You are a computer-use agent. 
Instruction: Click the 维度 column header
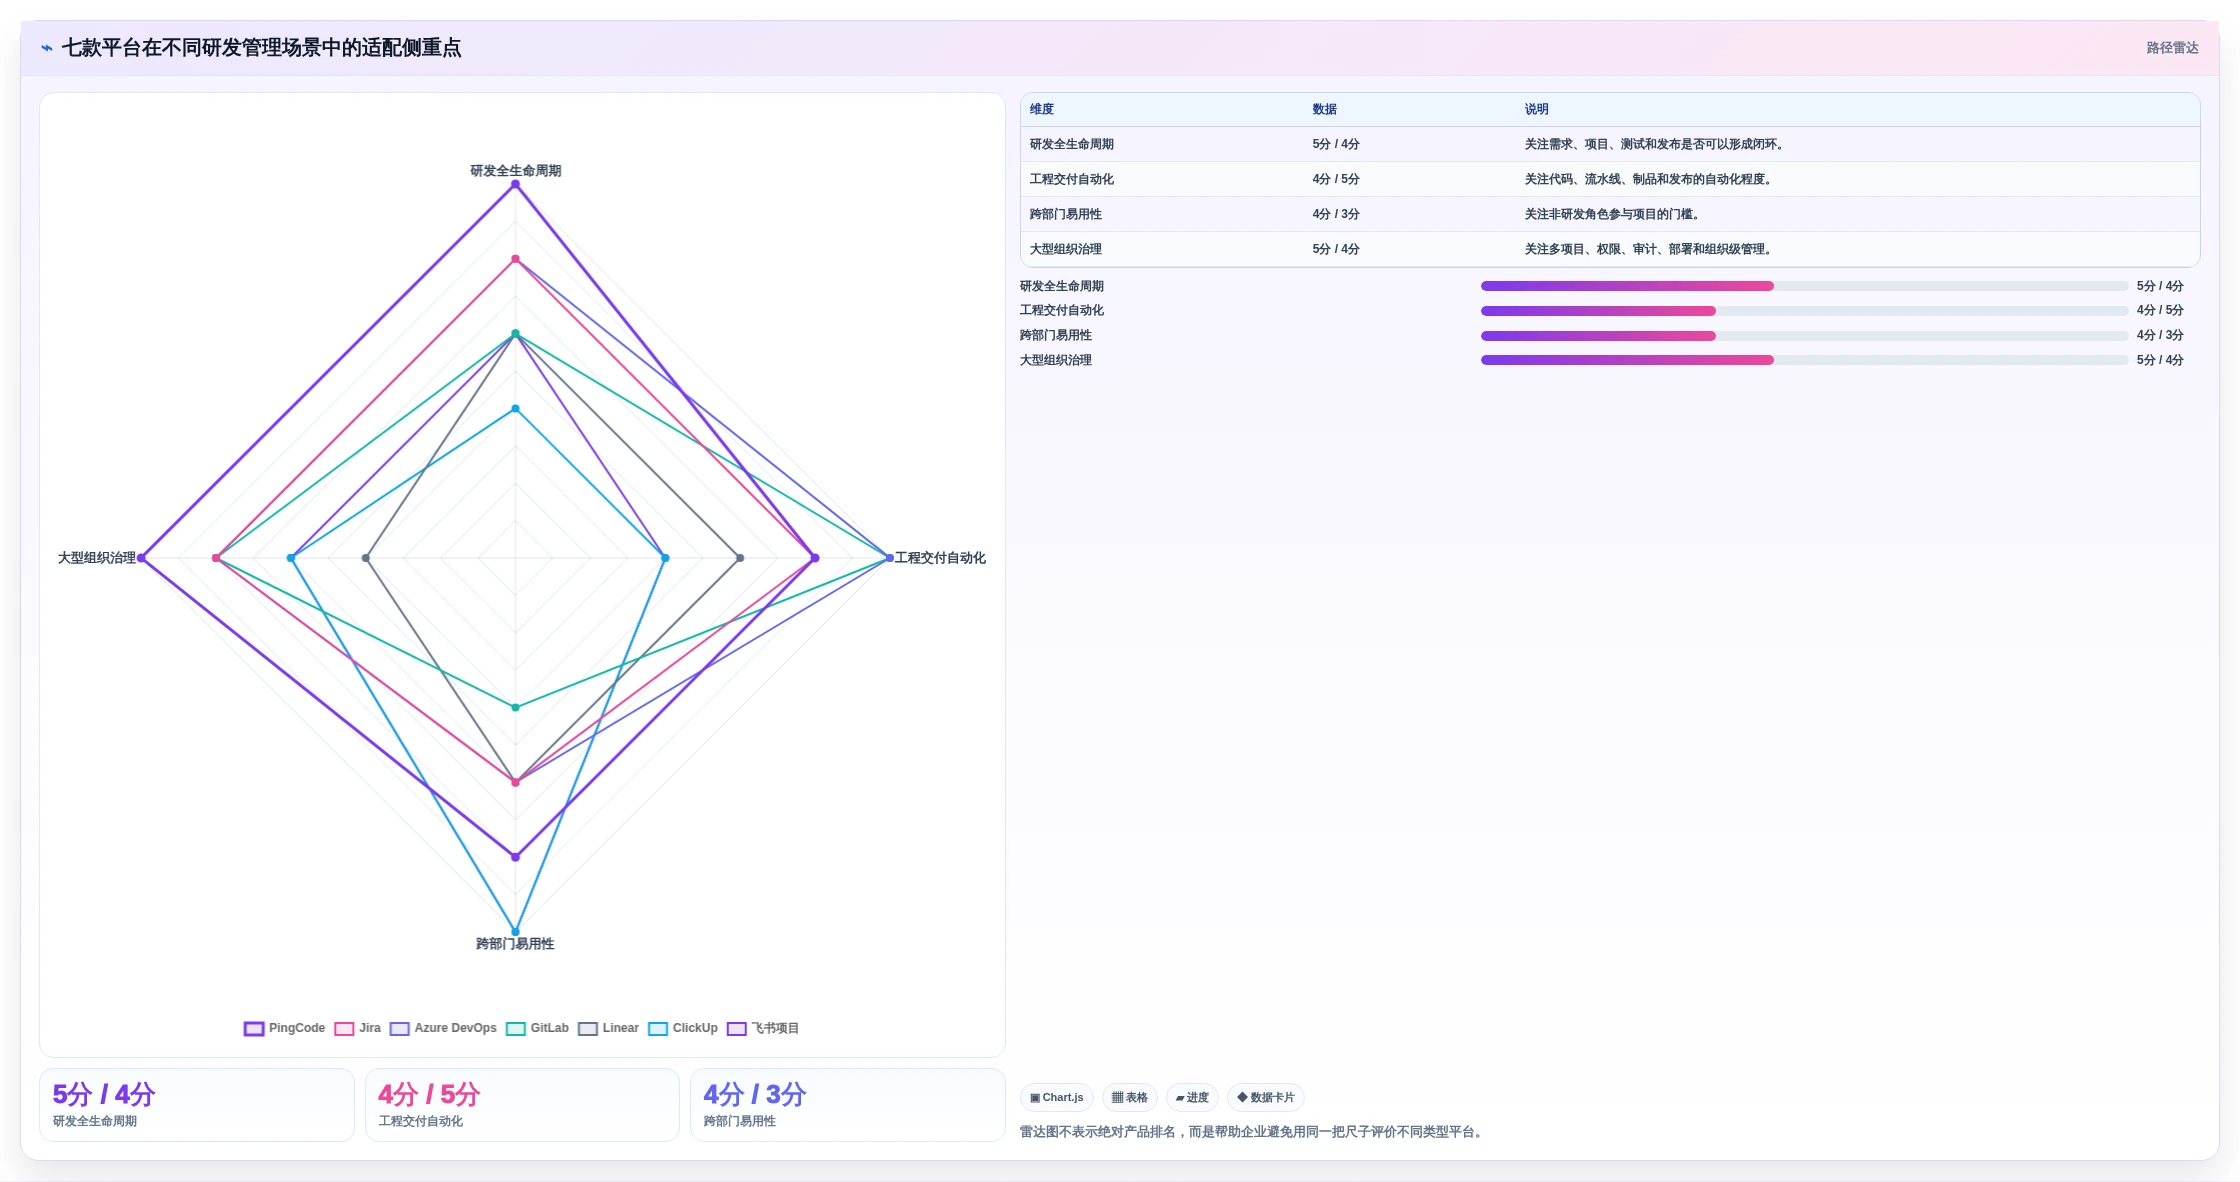pyautogui.click(x=1042, y=109)
